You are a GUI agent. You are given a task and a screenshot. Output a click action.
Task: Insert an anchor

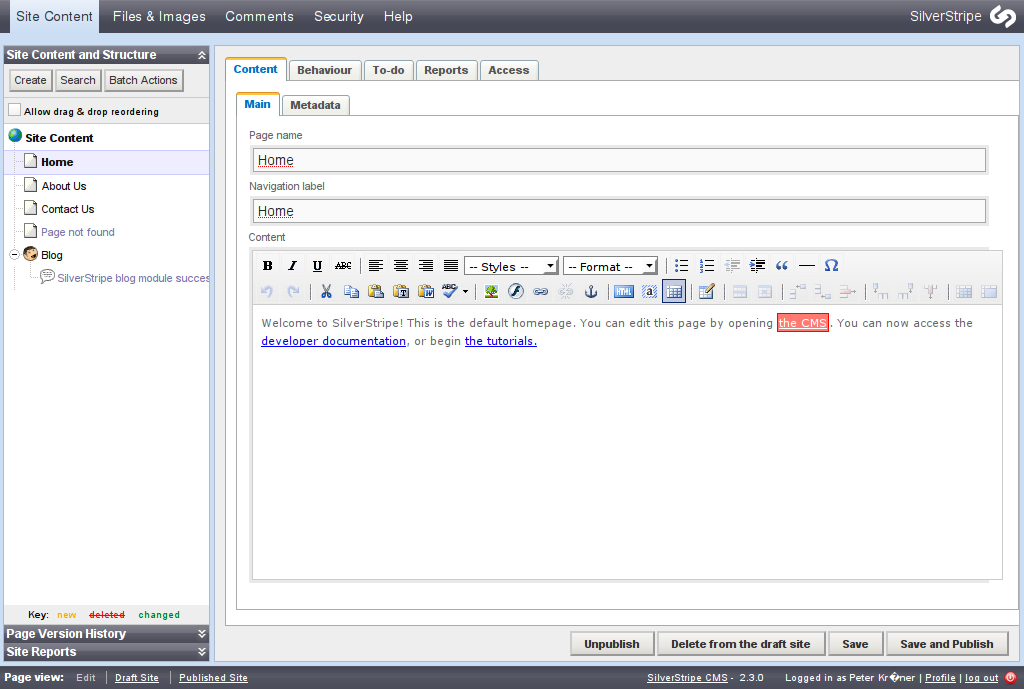[591, 291]
